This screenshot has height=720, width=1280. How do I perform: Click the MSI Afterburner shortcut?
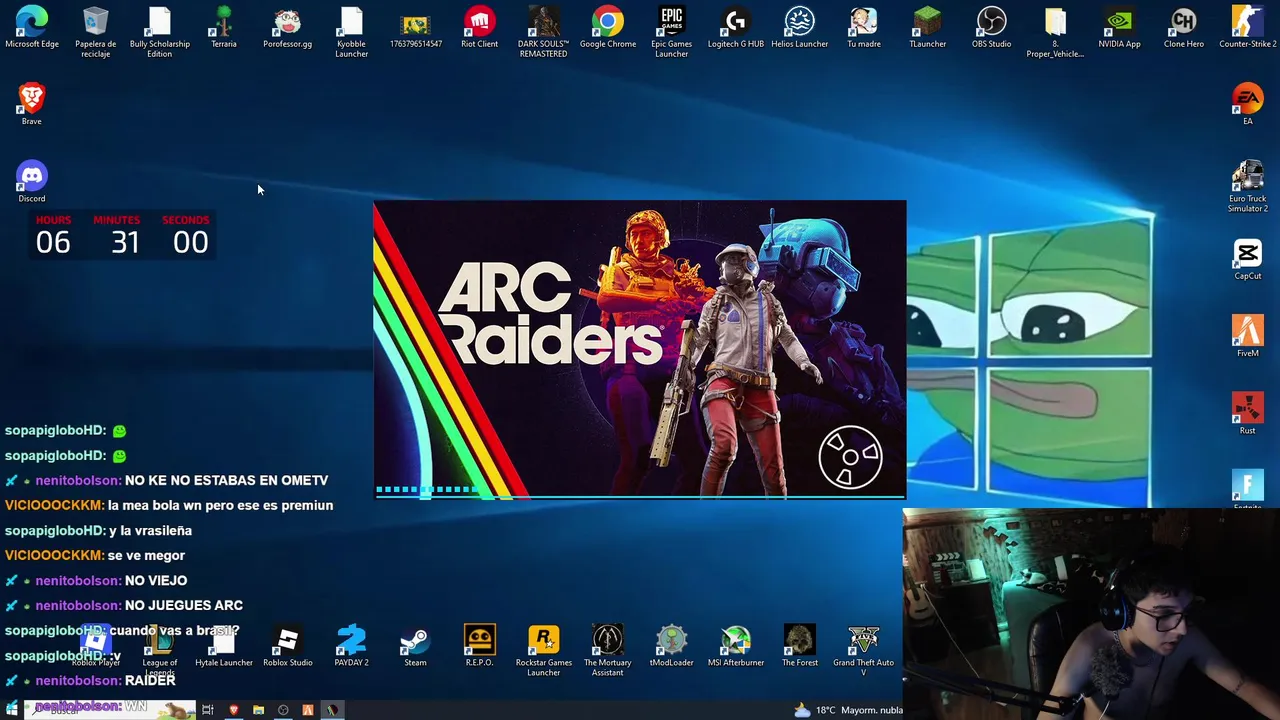click(736, 646)
